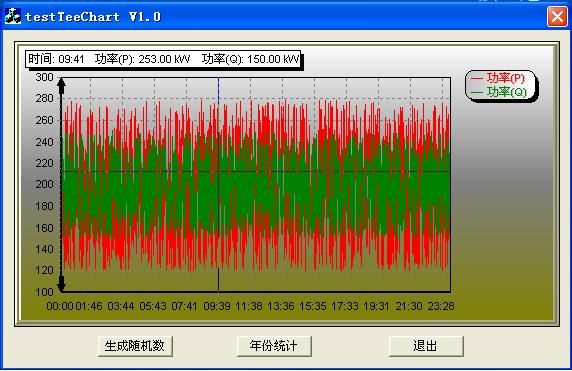Click the 19:31 time axis label
Screen dimensions: 572x371
click(x=377, y=306)
